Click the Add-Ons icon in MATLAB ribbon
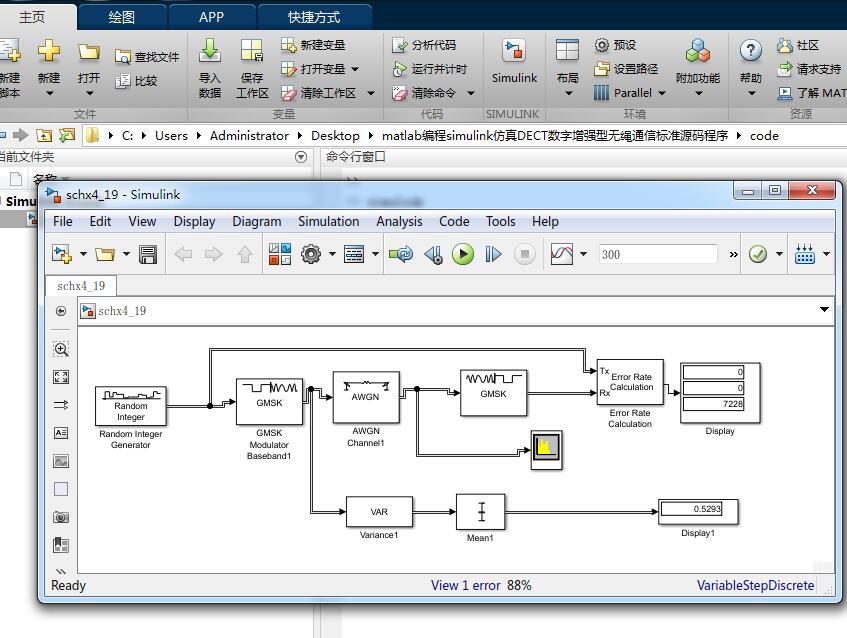The image size is (847, 638). [x=697, y=68]
